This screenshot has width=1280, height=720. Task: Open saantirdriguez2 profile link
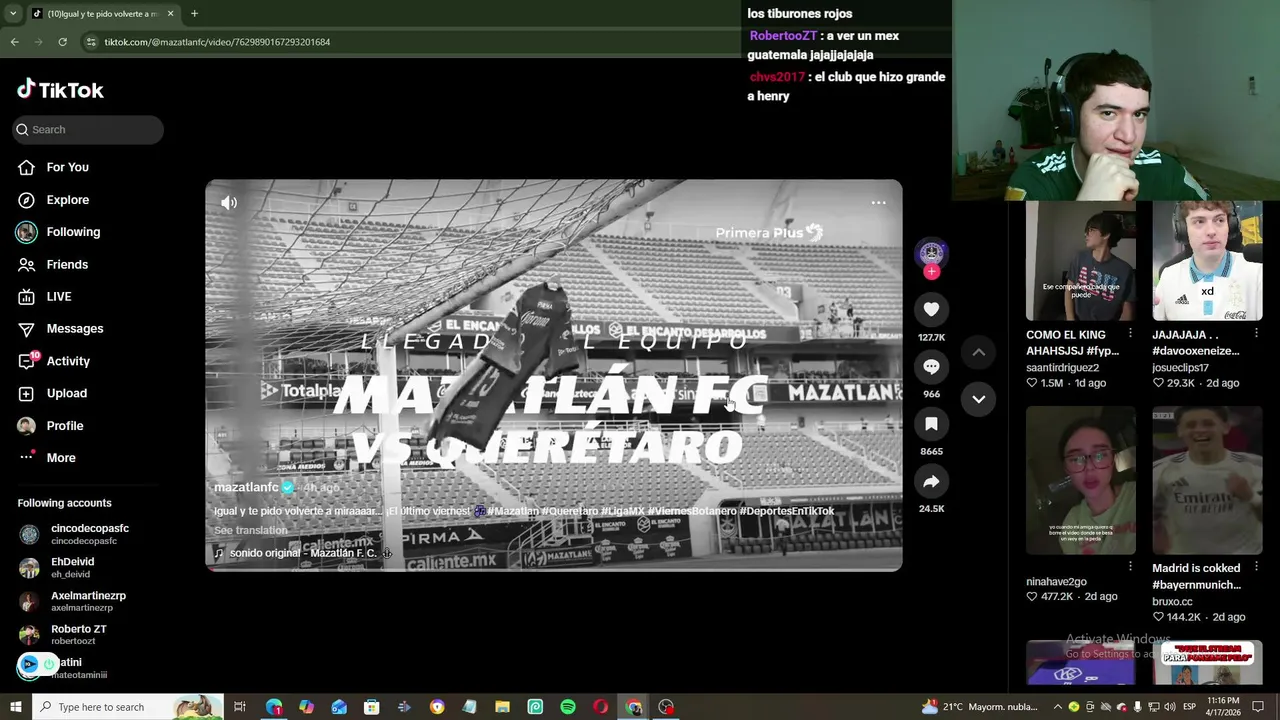(1062, 368)
